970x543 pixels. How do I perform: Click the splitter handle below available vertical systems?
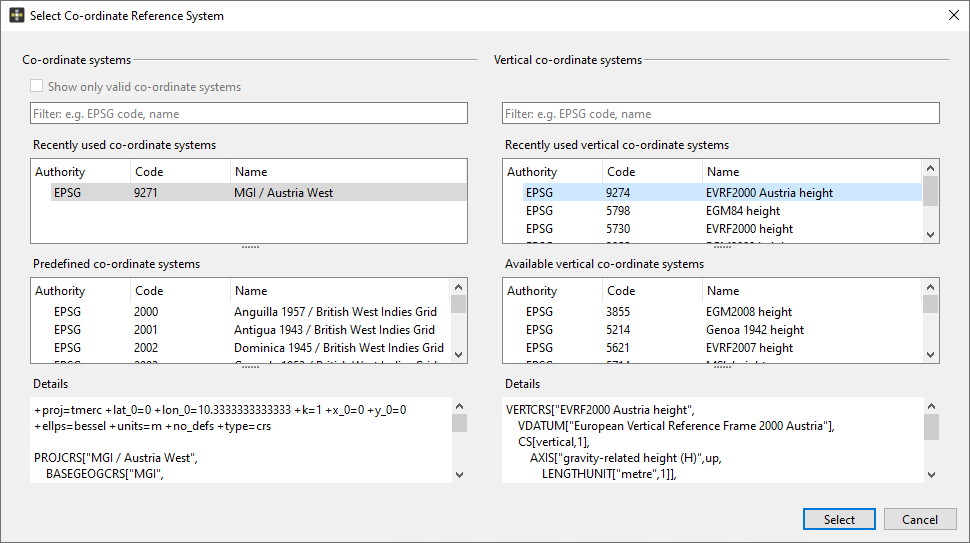[722, 367]
